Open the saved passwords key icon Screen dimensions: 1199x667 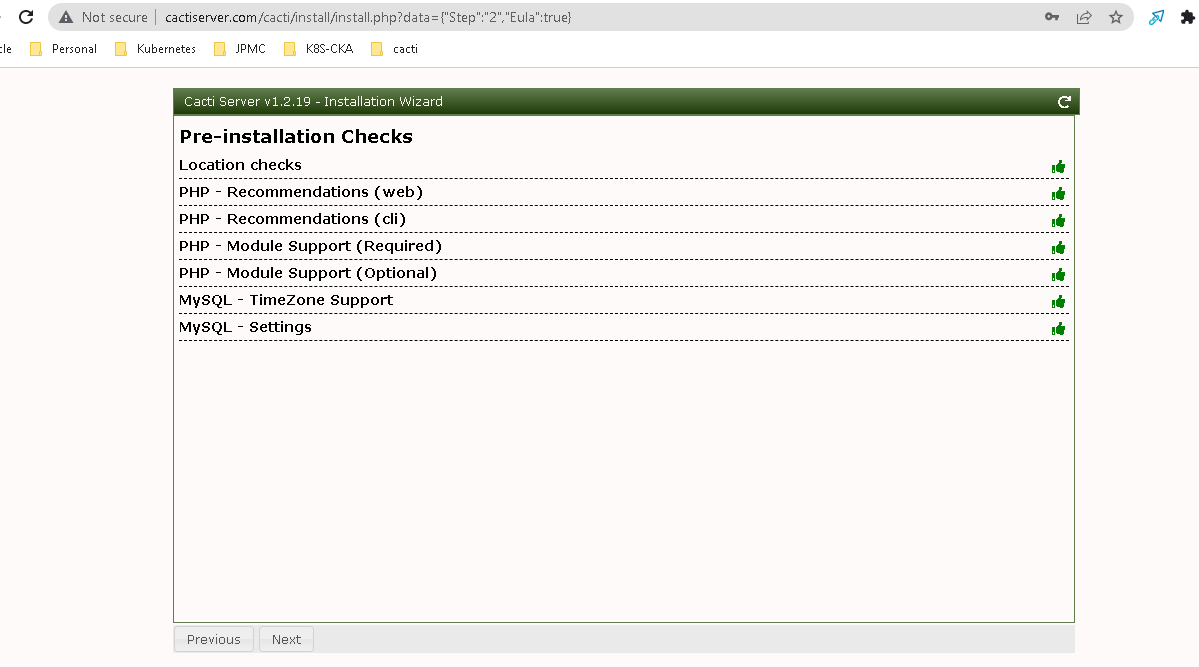[x=1052, y=17]
